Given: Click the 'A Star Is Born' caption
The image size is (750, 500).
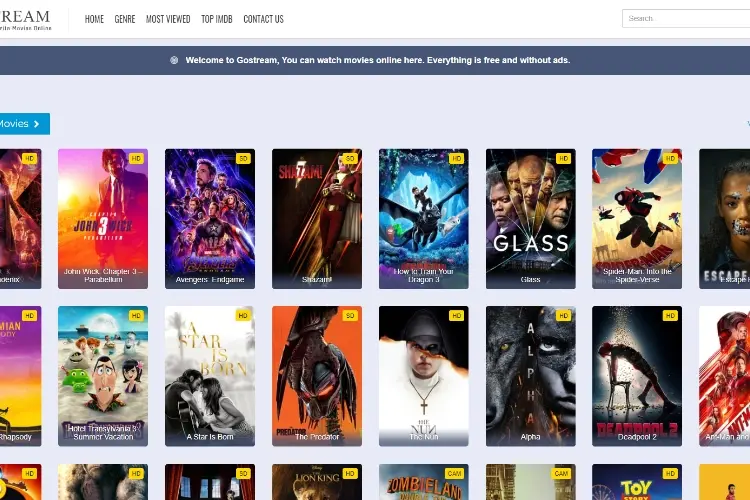Looking at the screenshot, I should [x=210, y=437].
